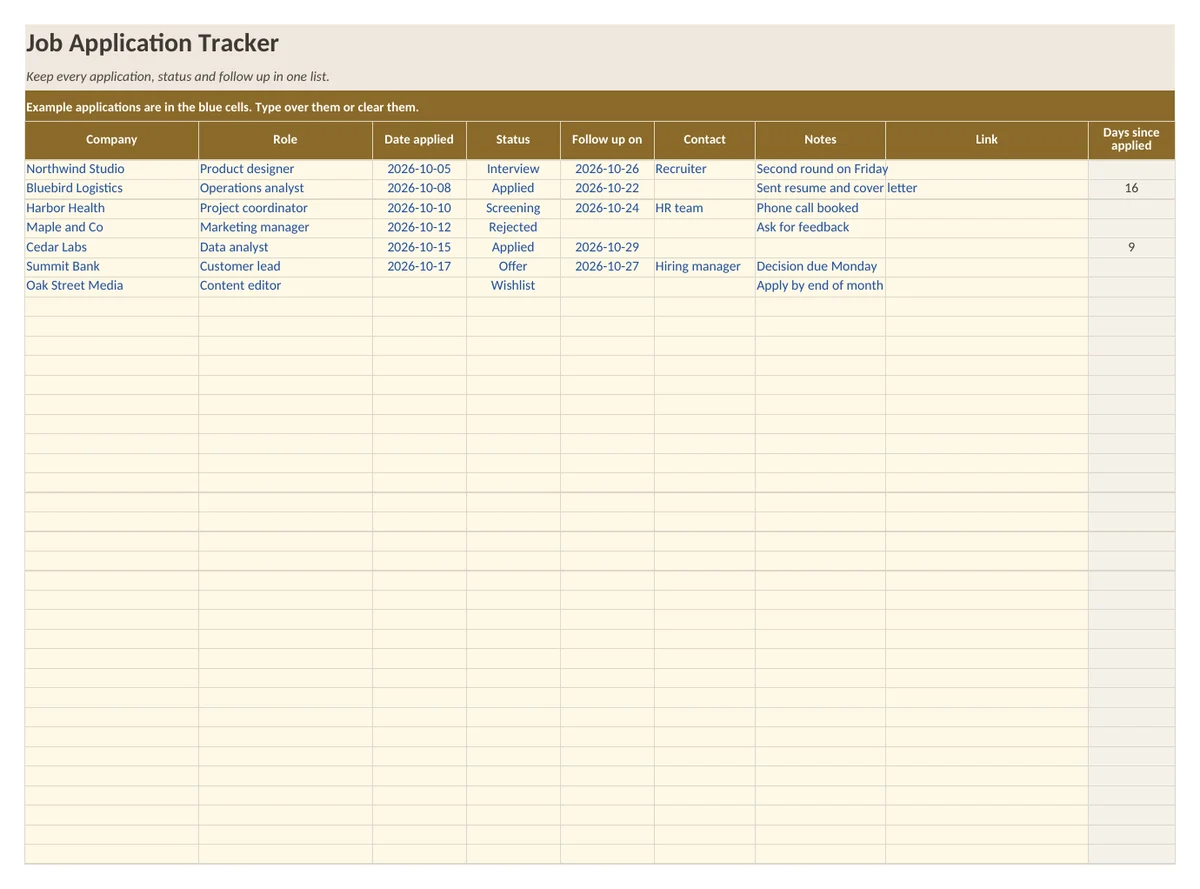Click date applied 2026-10-12
Viewport: 1200px width, 889px height.
[x=419, y=227]
